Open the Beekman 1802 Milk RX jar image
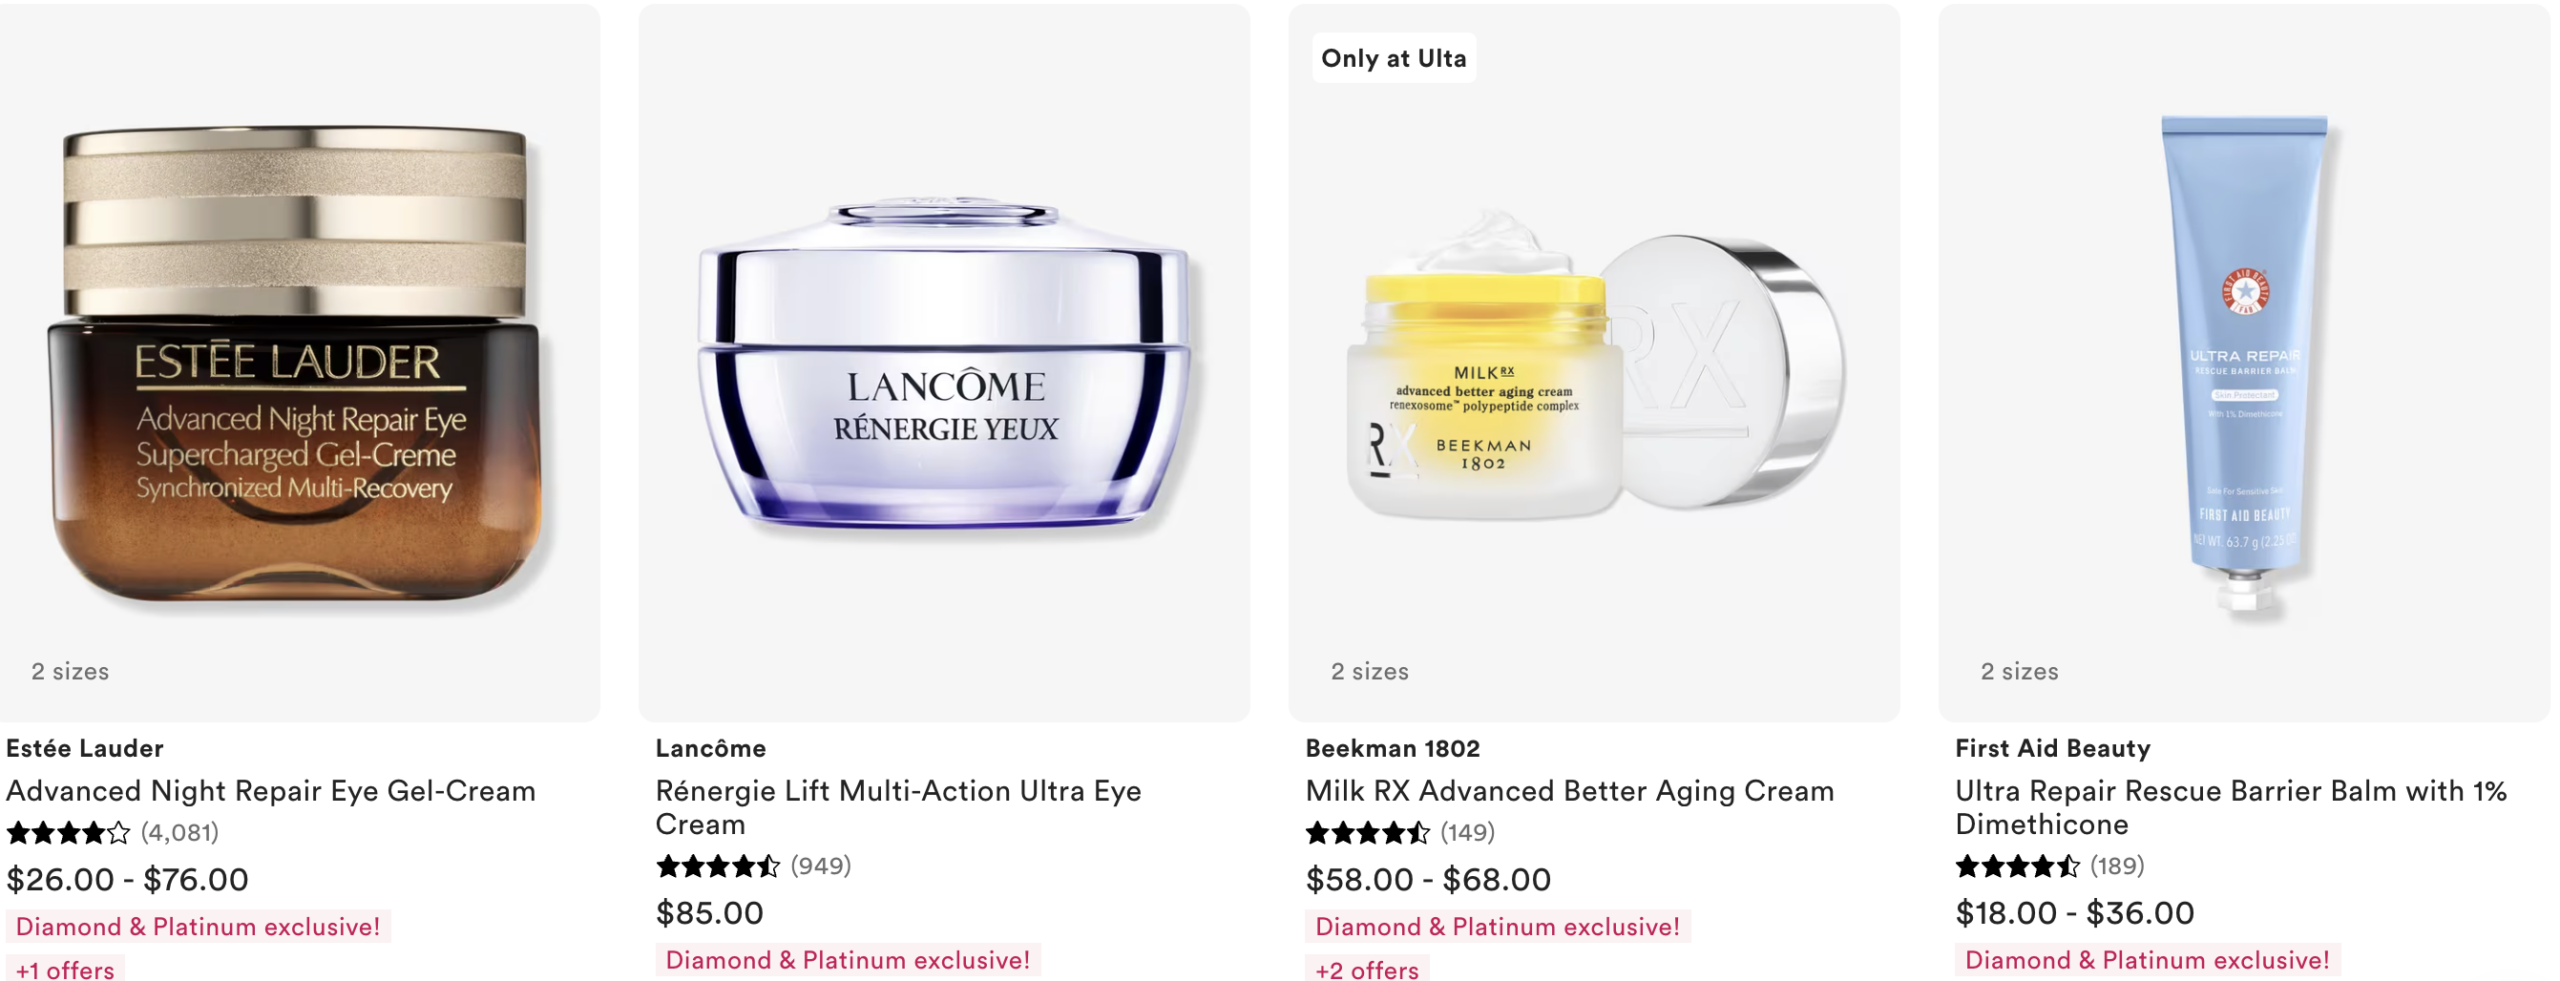 point(1596,365)
